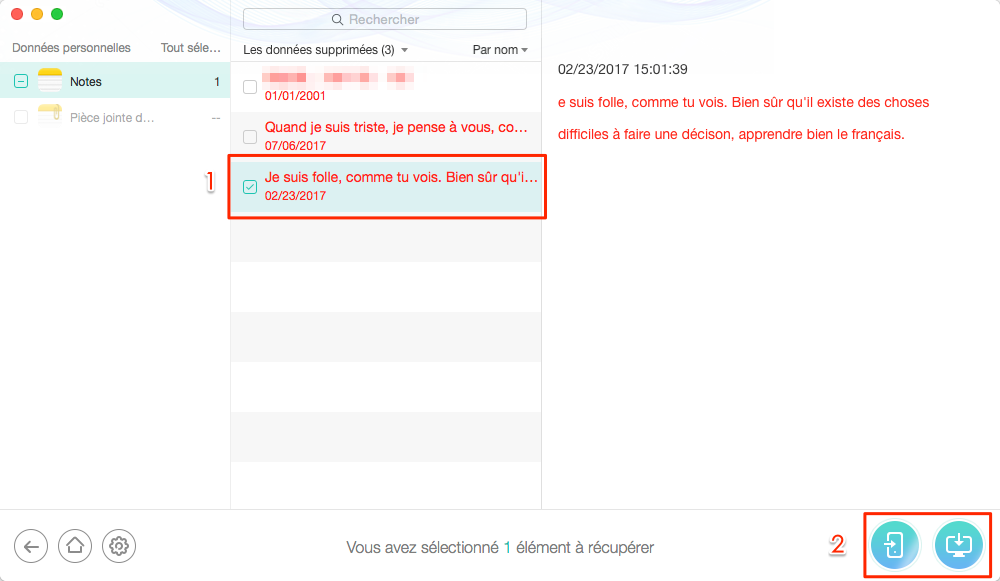Select the Notes category row

(115, 81)
